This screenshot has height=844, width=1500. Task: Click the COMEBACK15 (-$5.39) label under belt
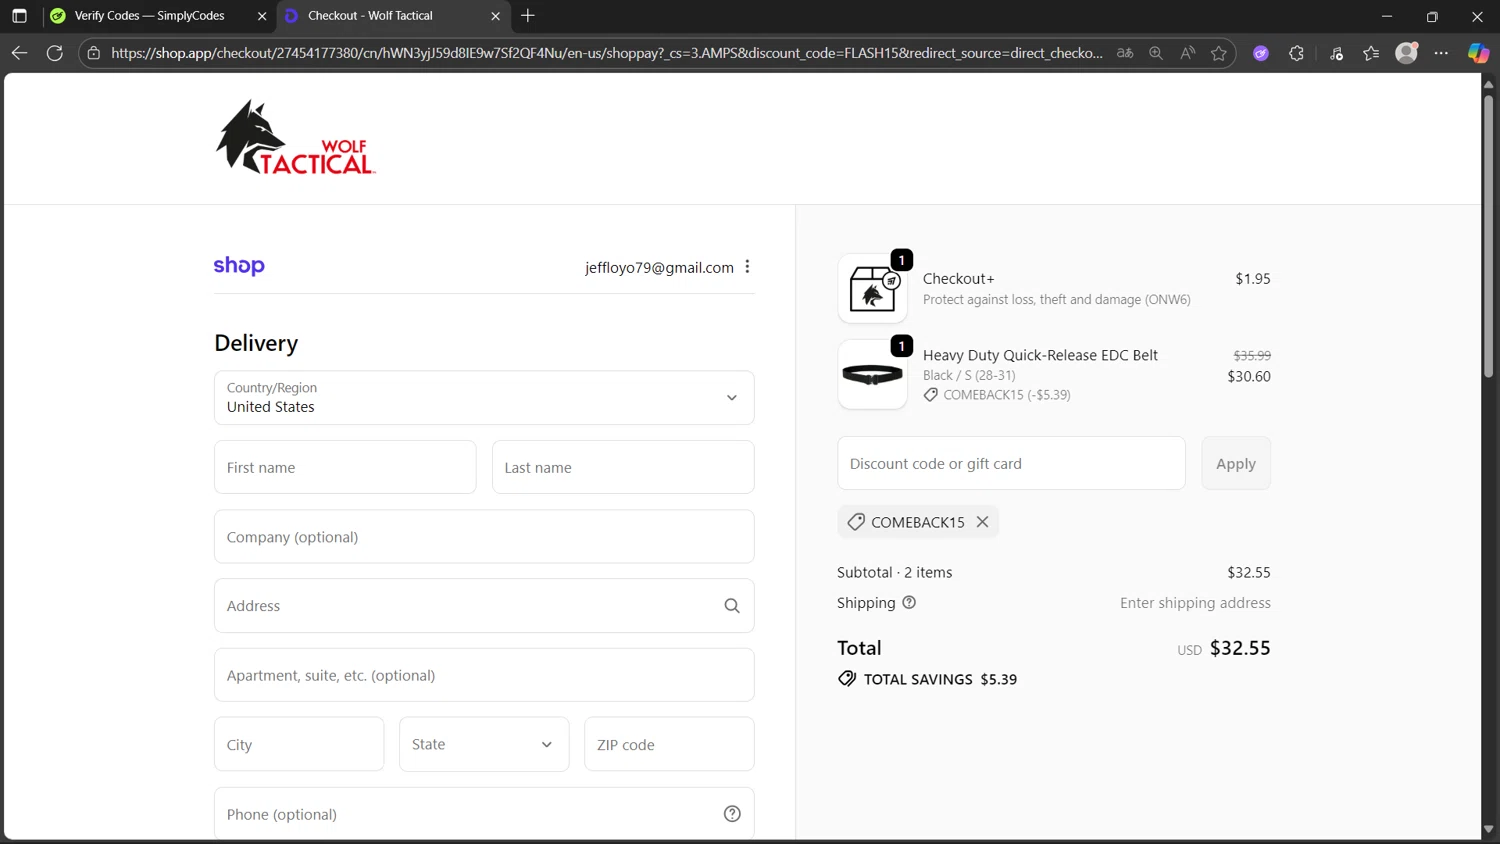pos(1007,395)
